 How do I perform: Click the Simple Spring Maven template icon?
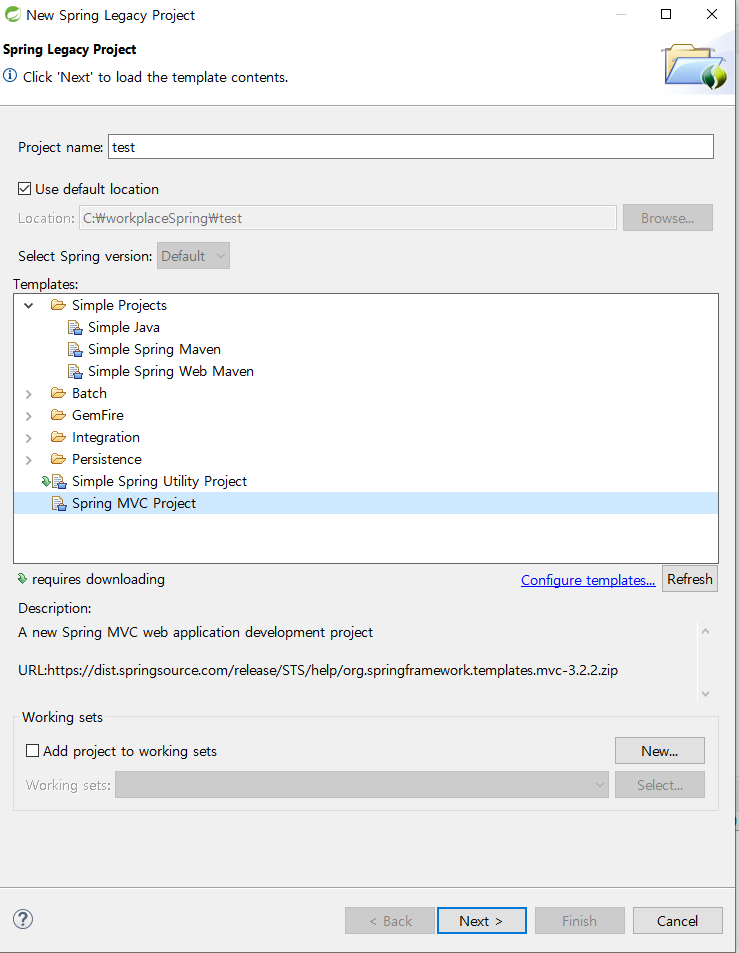75,349
